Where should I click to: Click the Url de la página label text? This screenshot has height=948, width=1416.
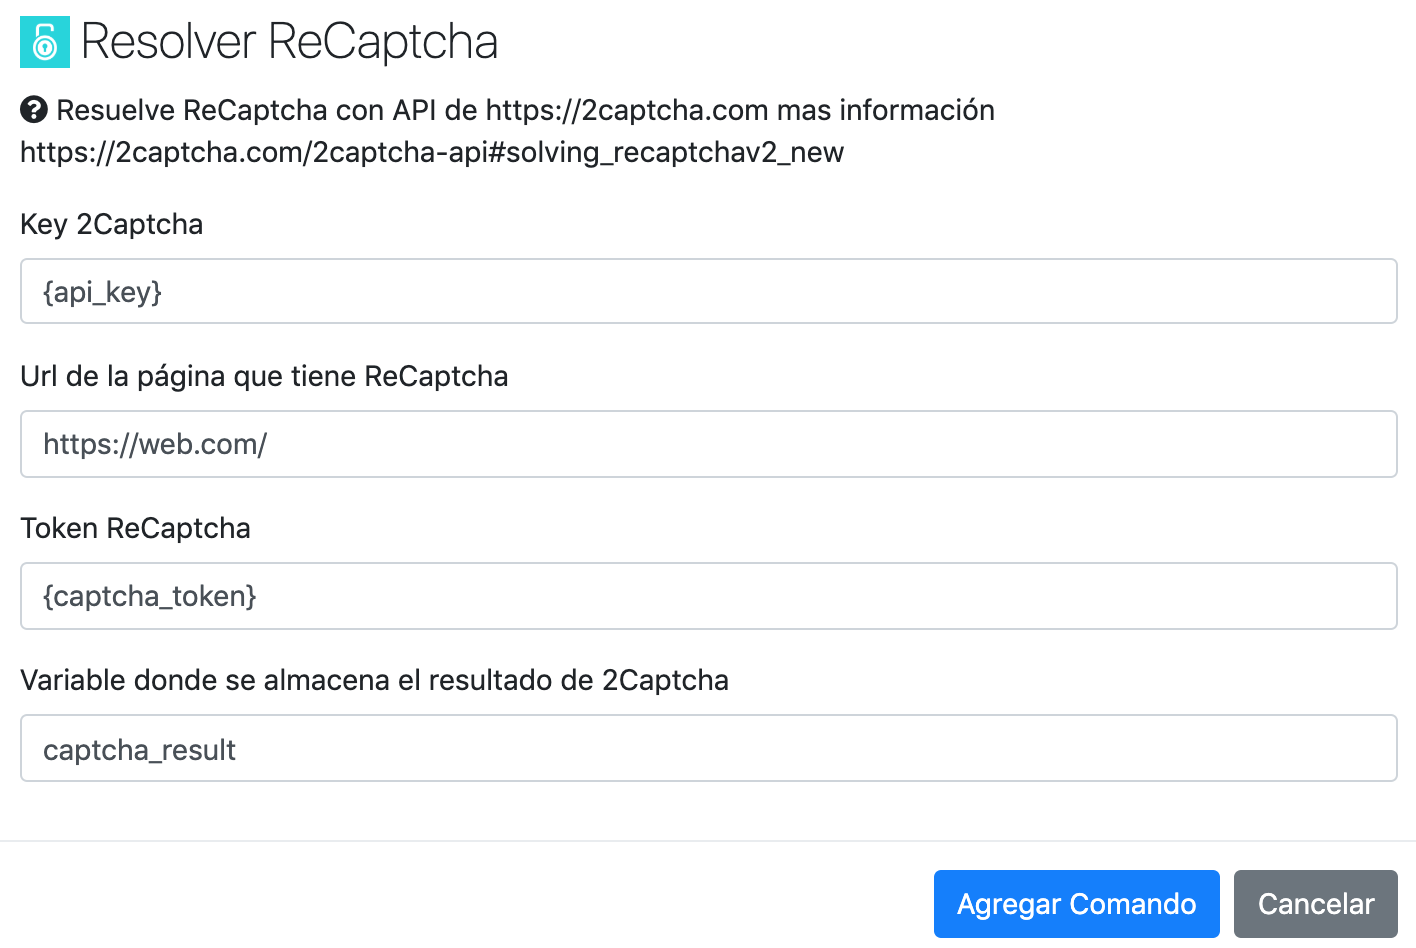pyautogui.click(x=264, y=376)
